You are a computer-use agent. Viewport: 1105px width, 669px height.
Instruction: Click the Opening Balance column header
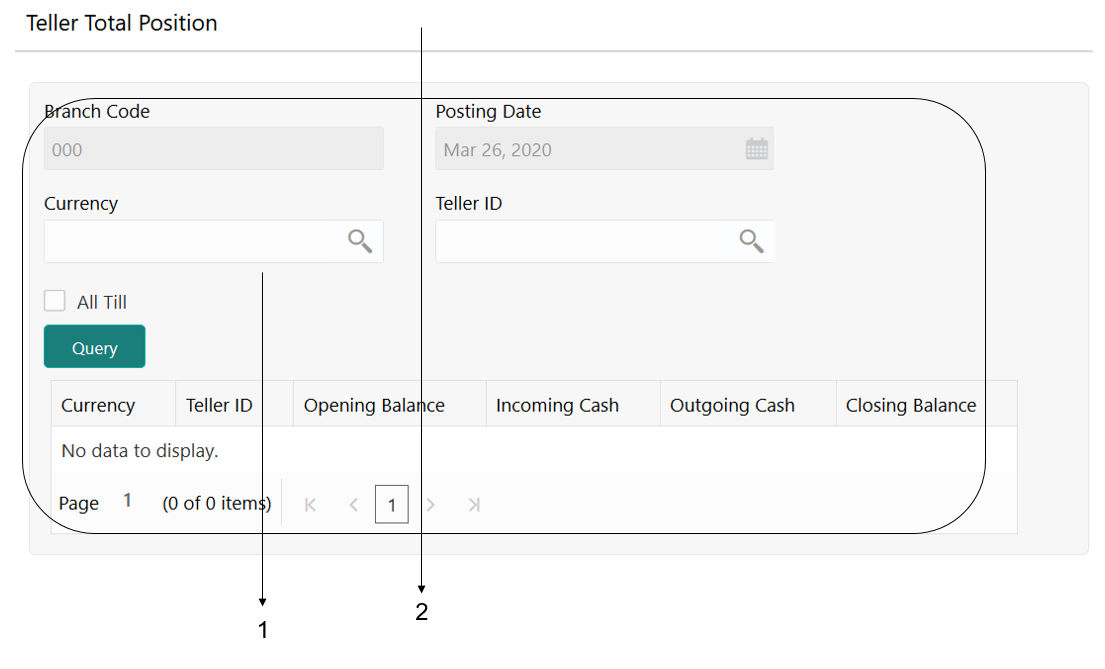click(x=374, y=405)
